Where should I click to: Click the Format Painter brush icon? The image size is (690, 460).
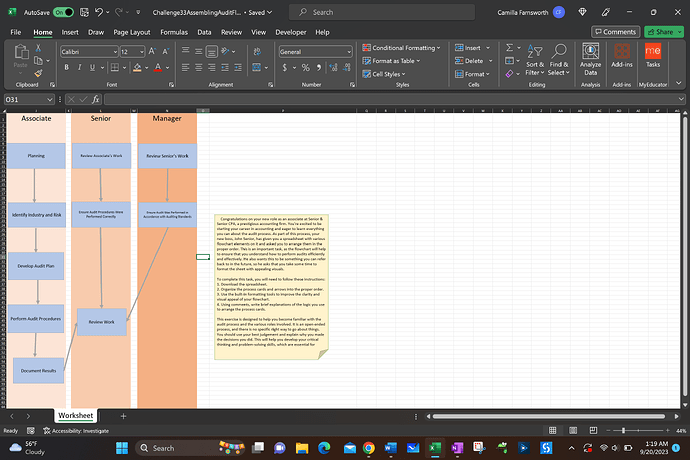click(38, 73)
